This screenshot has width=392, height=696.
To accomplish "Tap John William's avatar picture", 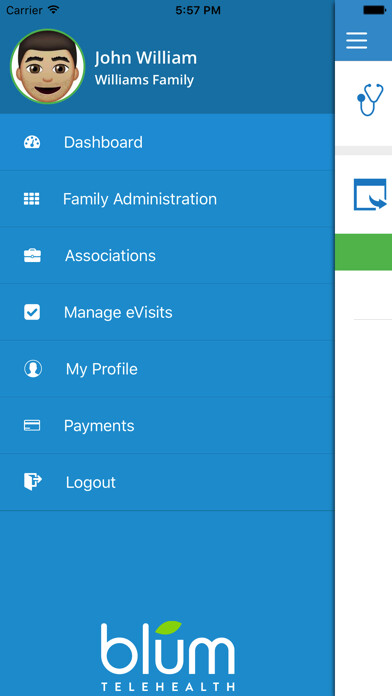I will coord(48,67).
